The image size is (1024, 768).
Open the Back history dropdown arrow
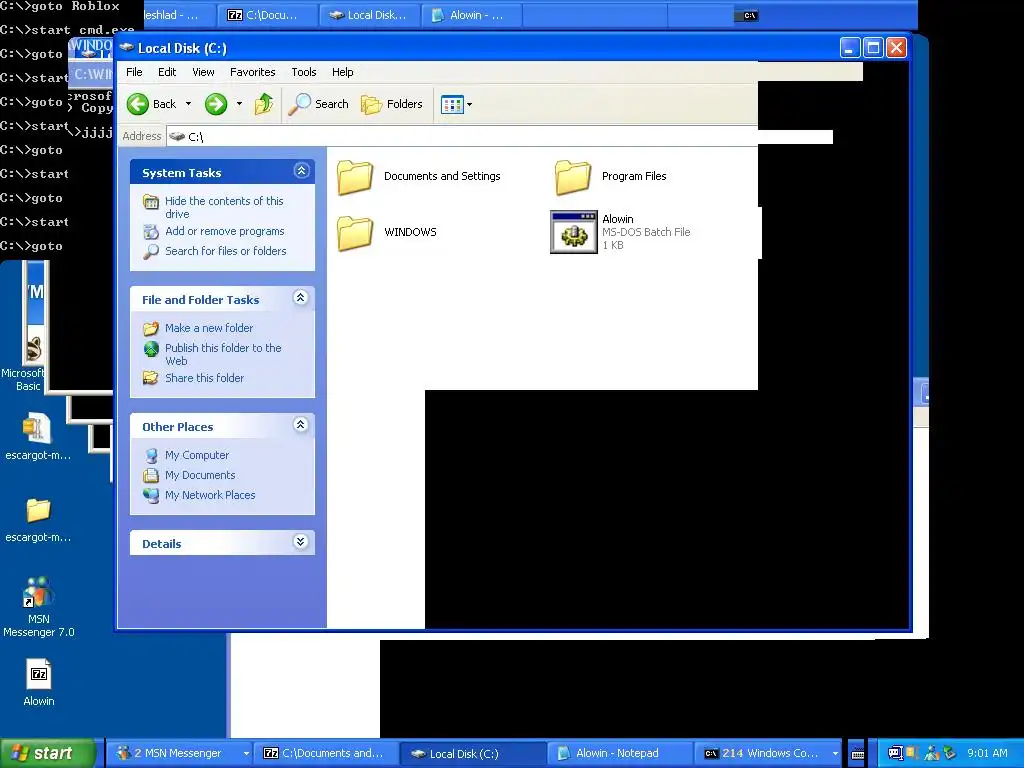(188, 104)
